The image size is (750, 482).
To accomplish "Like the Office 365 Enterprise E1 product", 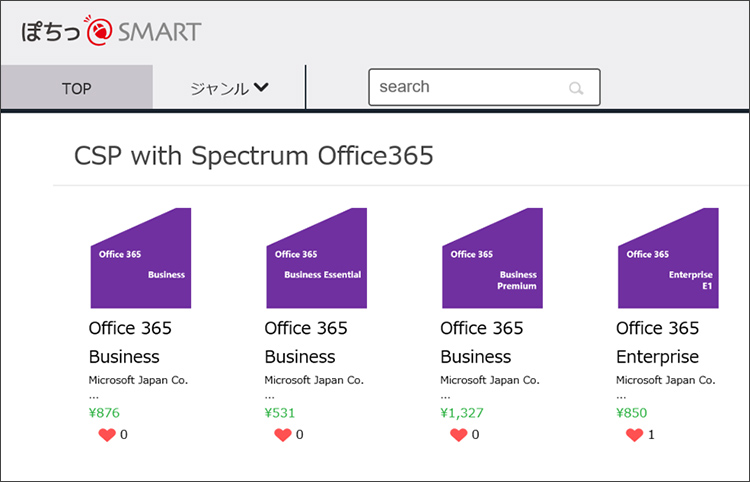I will click(x=634, y=435).
